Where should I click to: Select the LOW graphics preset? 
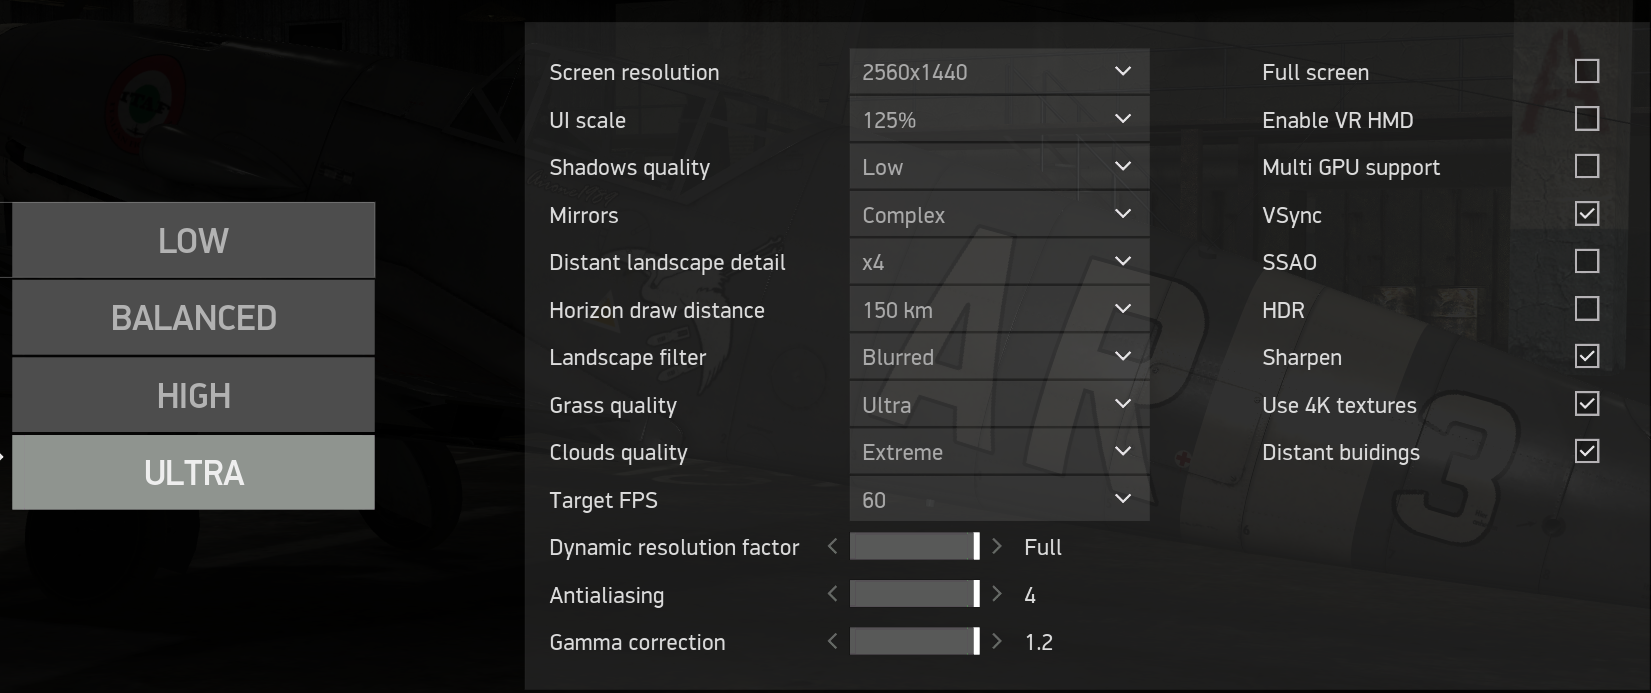click(193, 240)
